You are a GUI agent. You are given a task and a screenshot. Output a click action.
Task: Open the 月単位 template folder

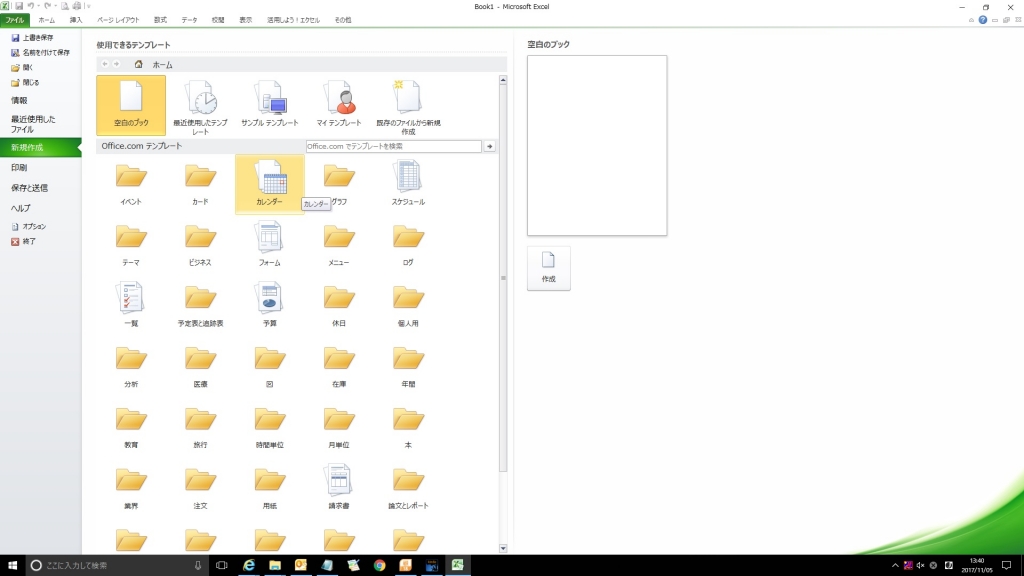(339, 428)
